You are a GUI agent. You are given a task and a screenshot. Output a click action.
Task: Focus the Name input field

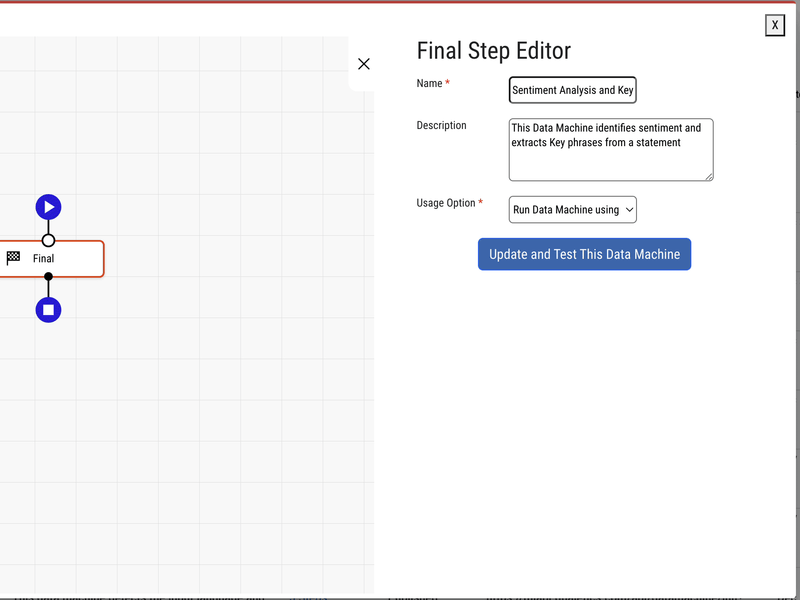(x=572, y=90)
